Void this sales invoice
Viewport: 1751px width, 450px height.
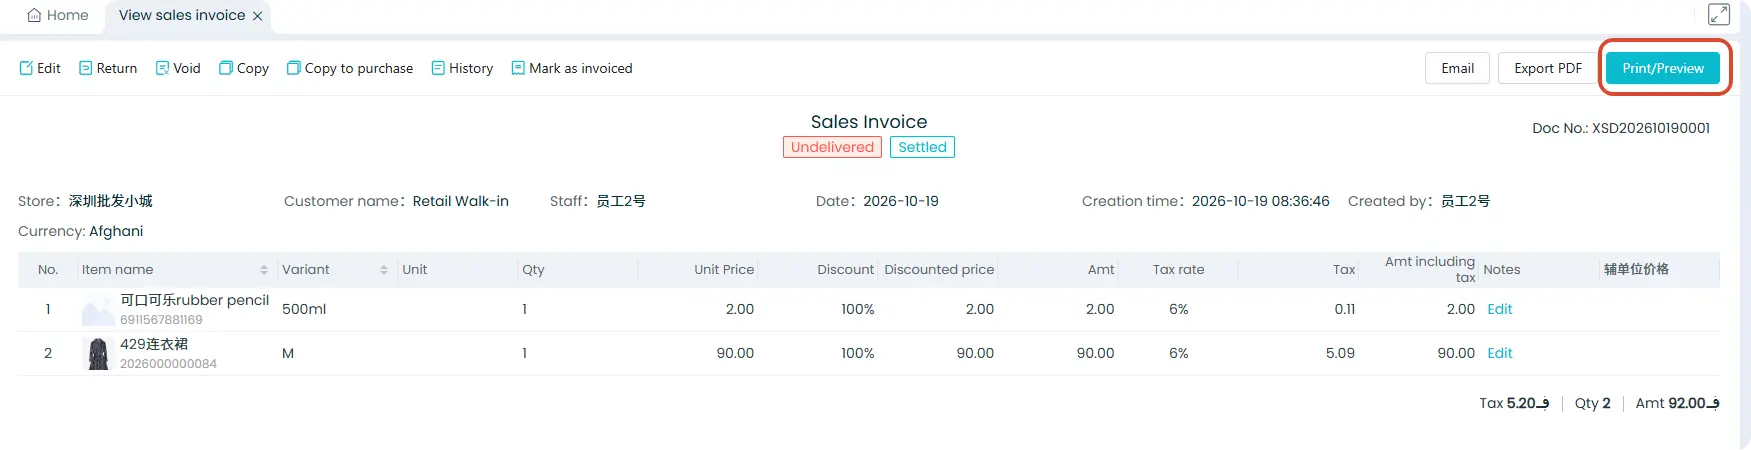point(178,68)
